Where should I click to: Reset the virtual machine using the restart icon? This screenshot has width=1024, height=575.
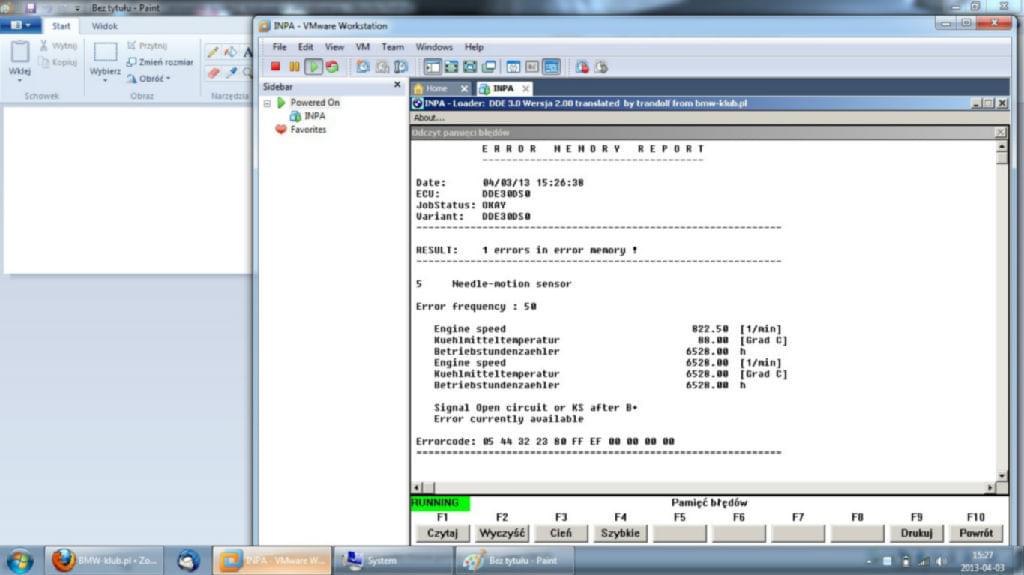point(332,67)
